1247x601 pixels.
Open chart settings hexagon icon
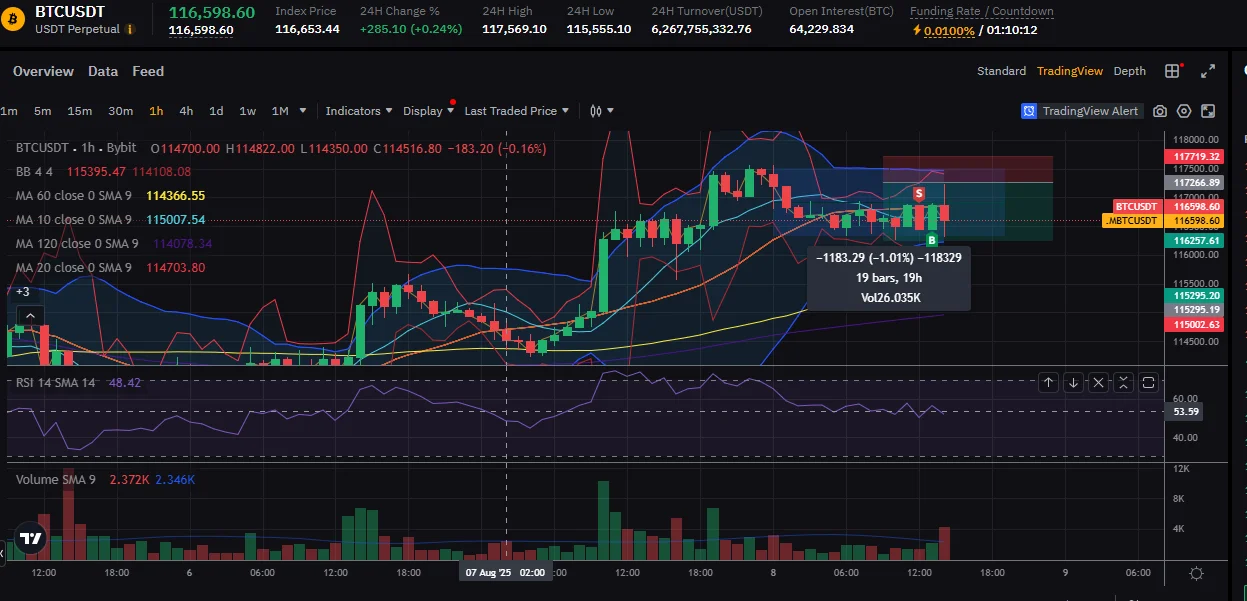point(1184,111)
